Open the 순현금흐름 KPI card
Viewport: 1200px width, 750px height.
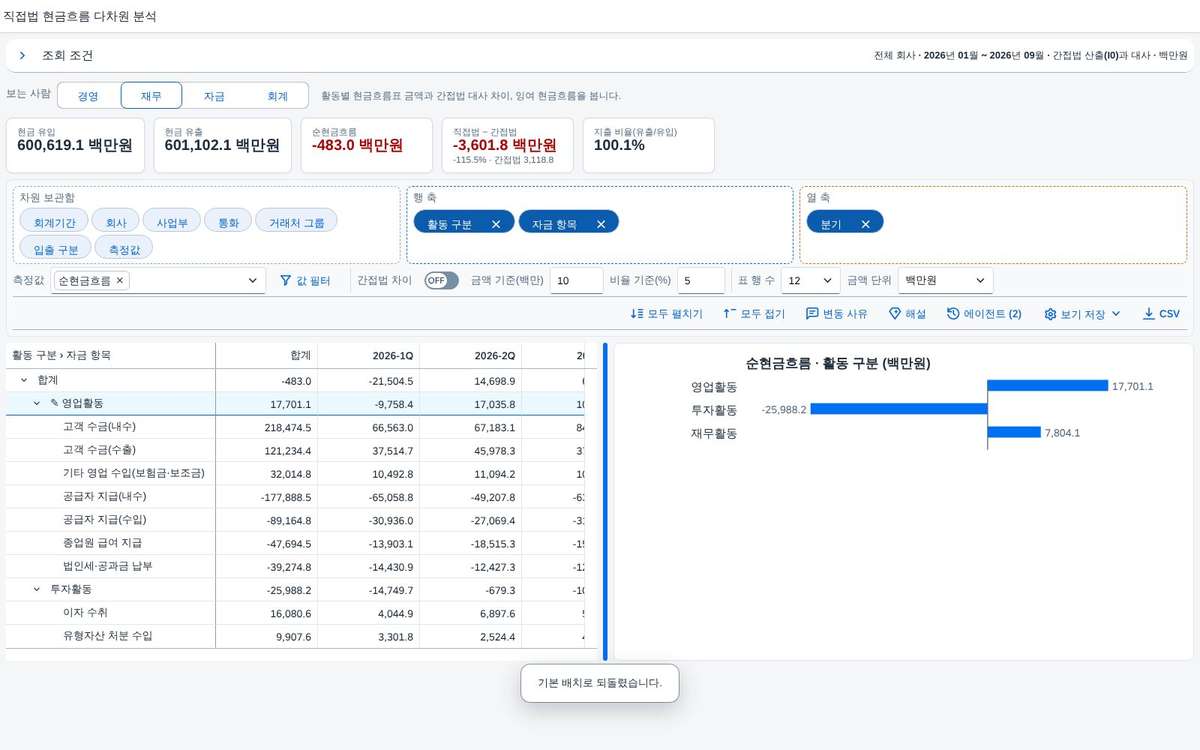[366, 145]
